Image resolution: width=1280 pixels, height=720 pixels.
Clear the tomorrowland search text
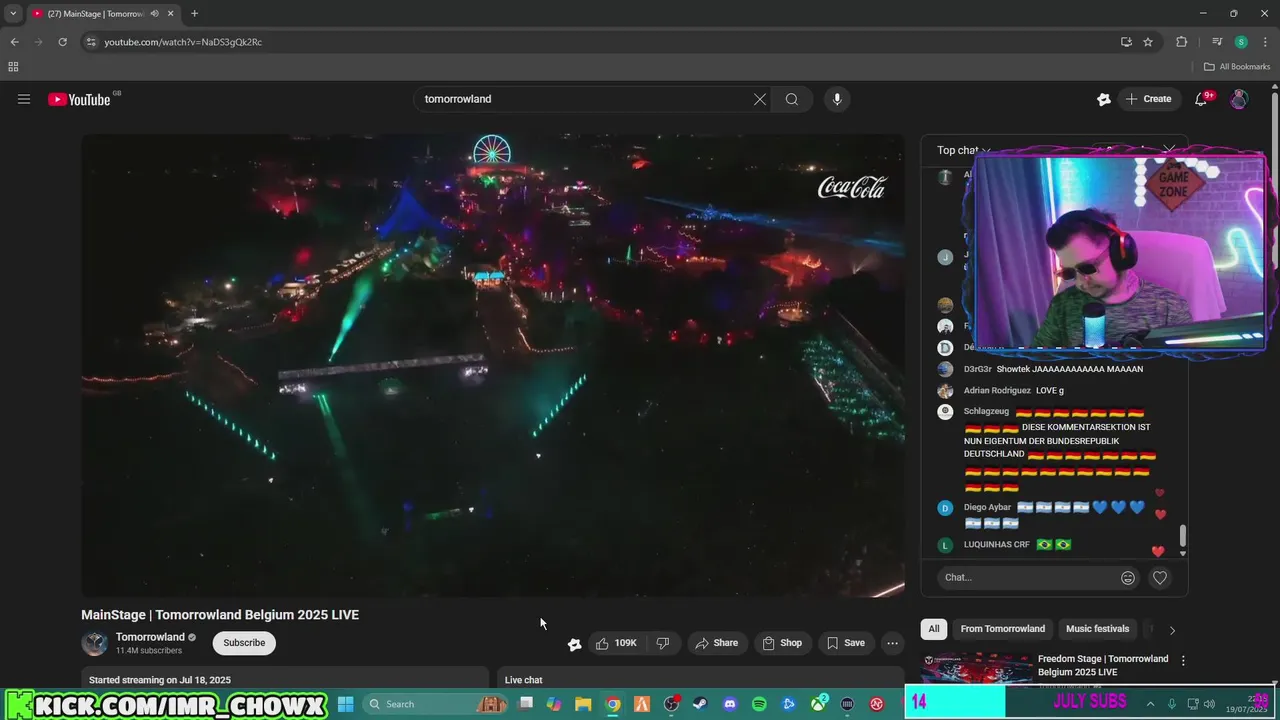760,99
